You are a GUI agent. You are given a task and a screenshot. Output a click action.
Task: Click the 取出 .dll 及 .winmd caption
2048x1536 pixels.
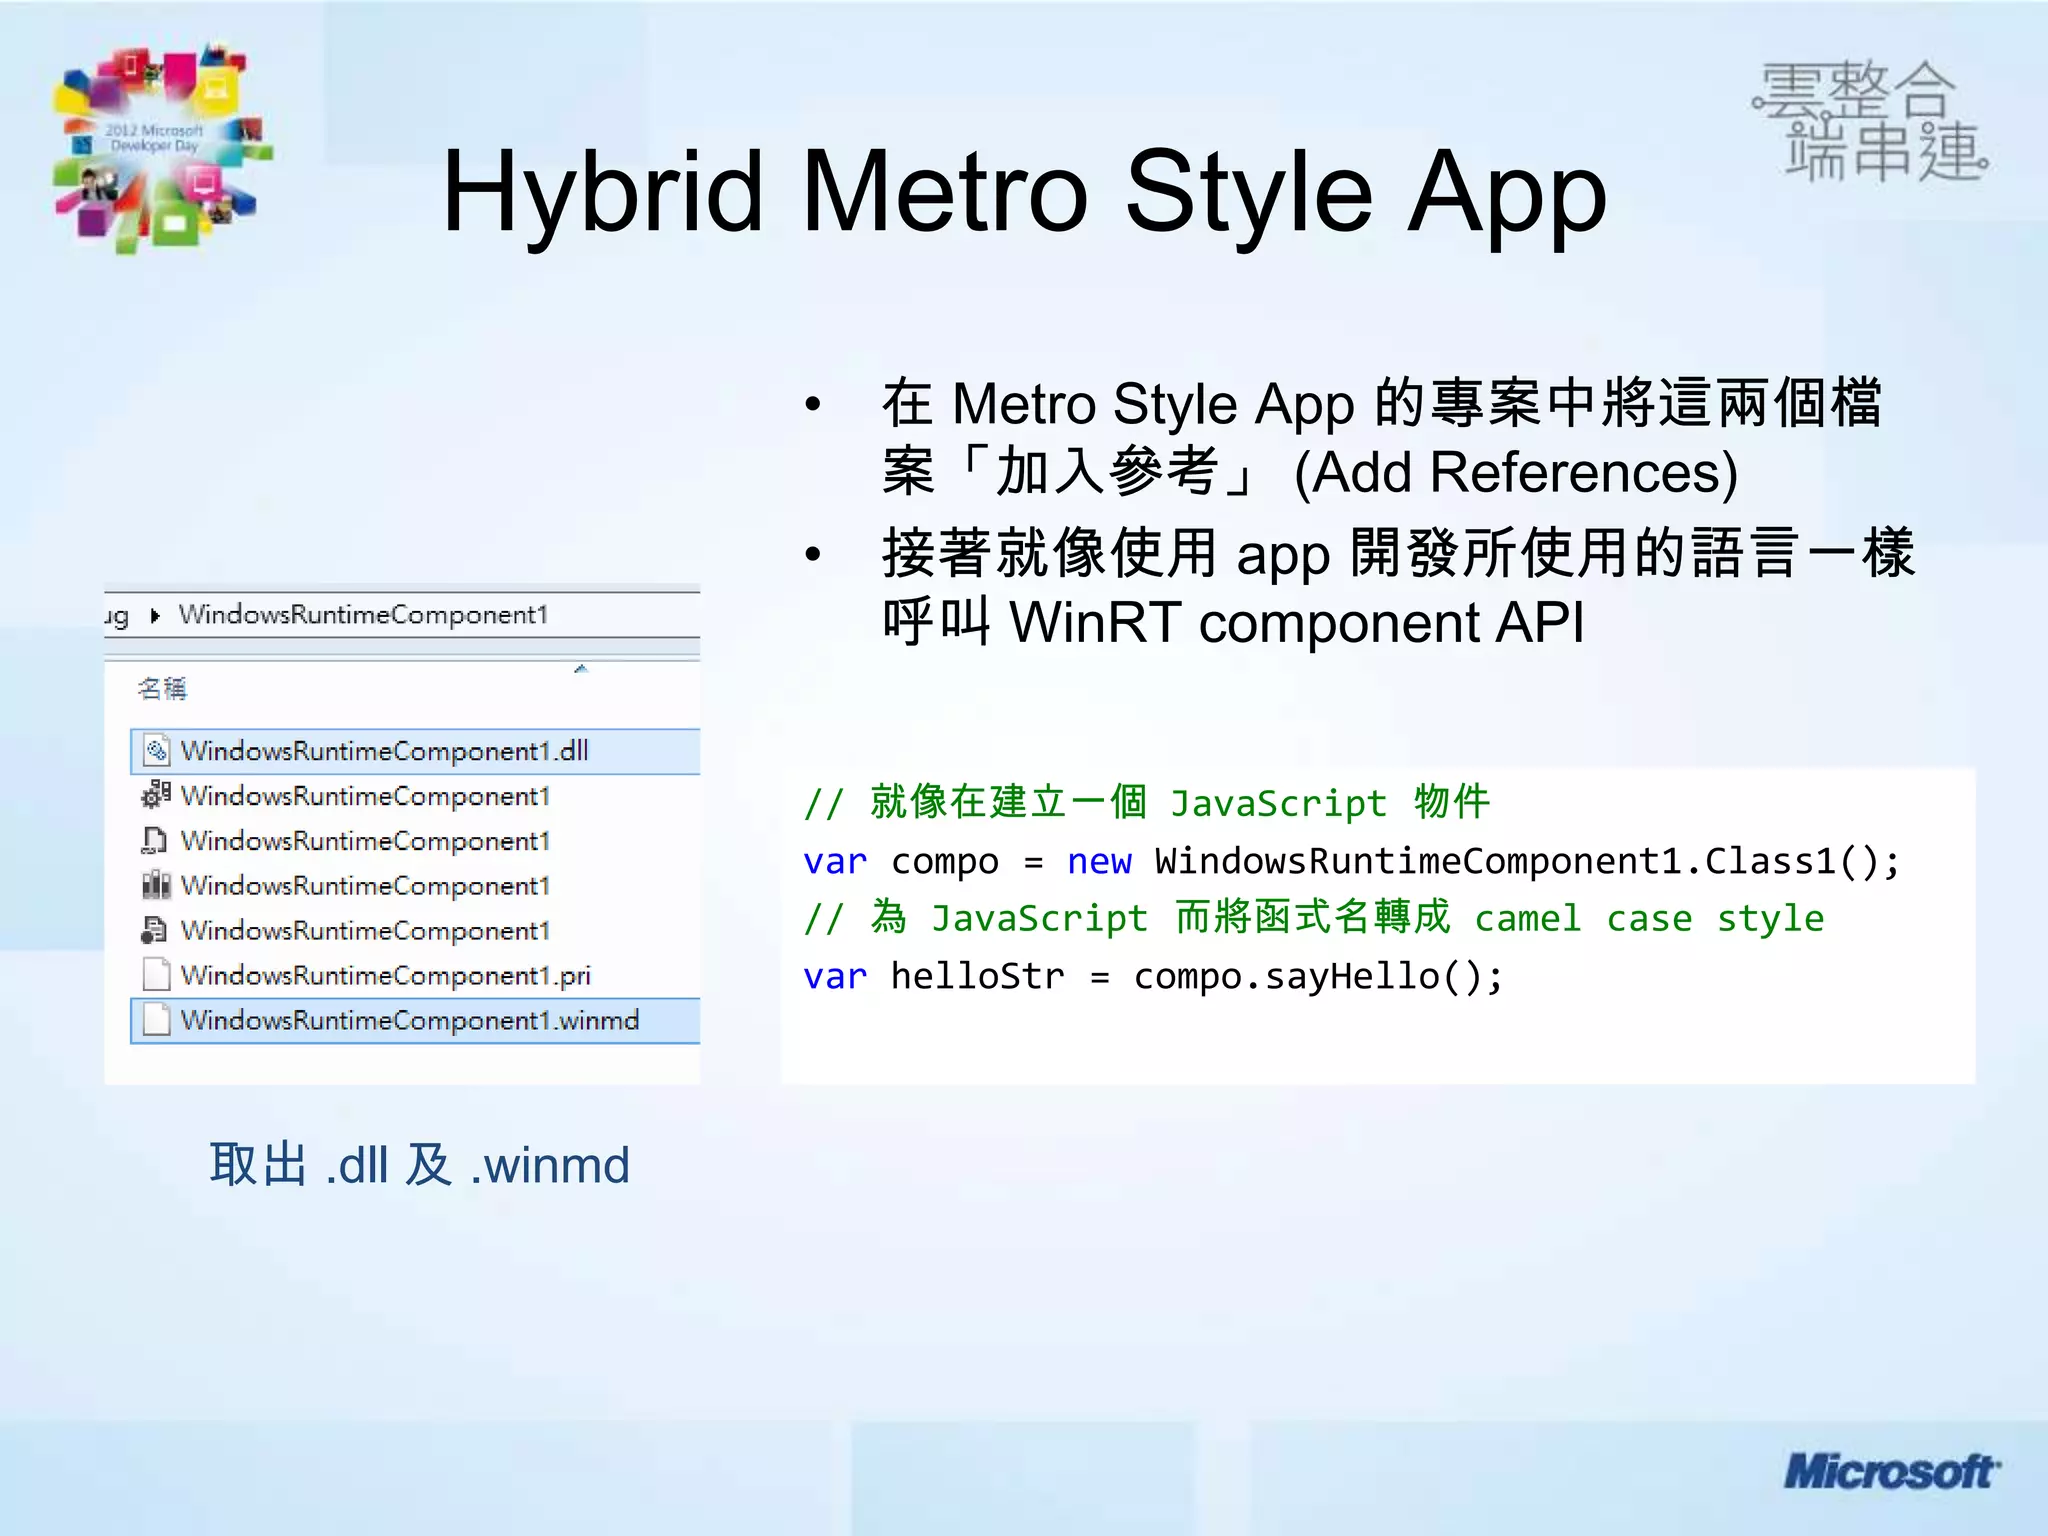point(419,1165)
